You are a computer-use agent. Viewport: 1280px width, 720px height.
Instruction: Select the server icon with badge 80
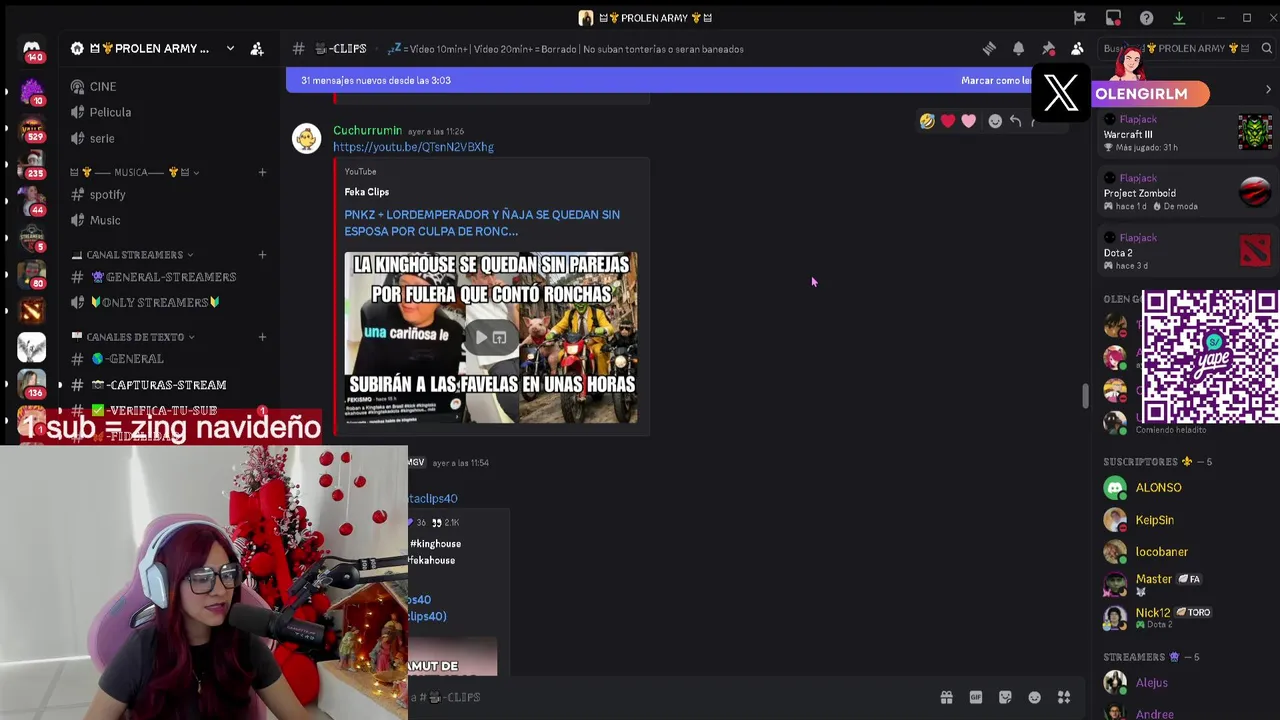31,275
